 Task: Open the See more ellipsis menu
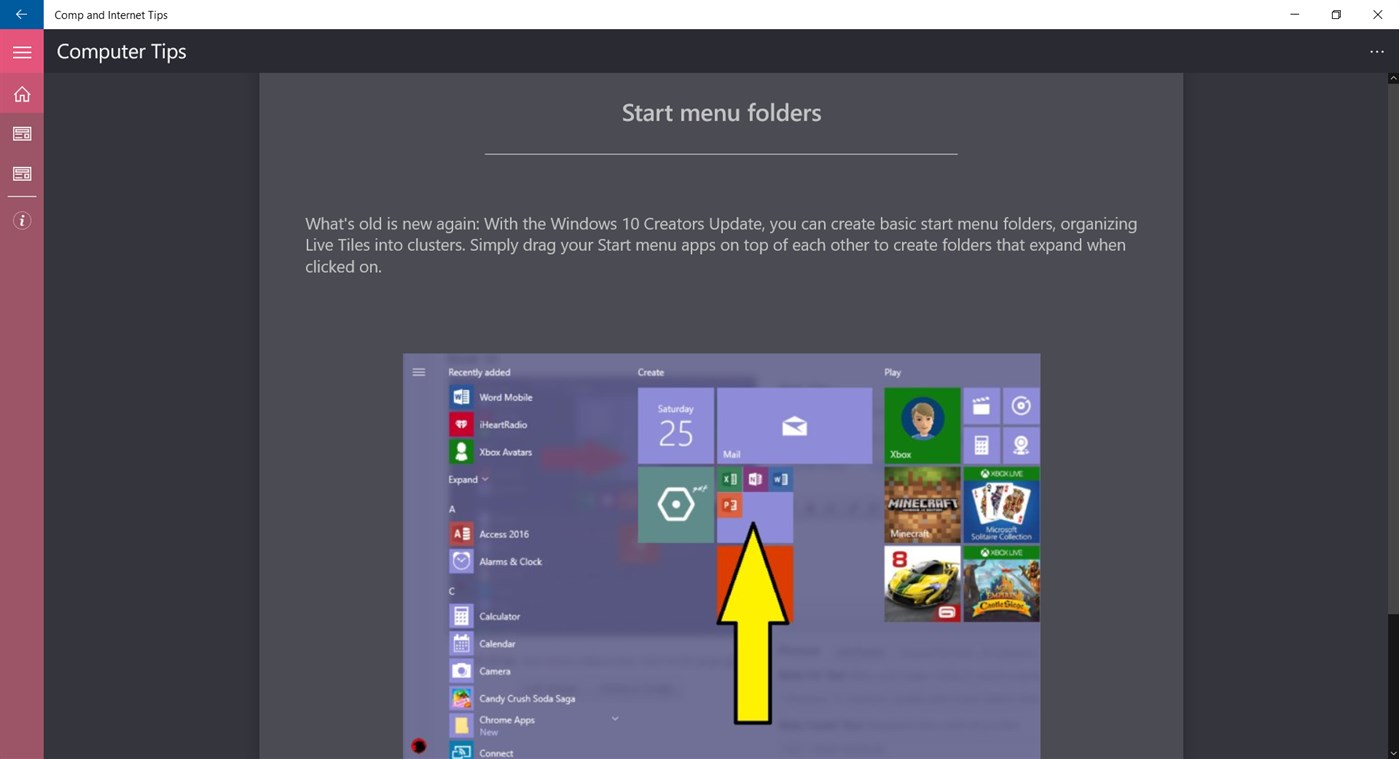(x=1377, y=51)
